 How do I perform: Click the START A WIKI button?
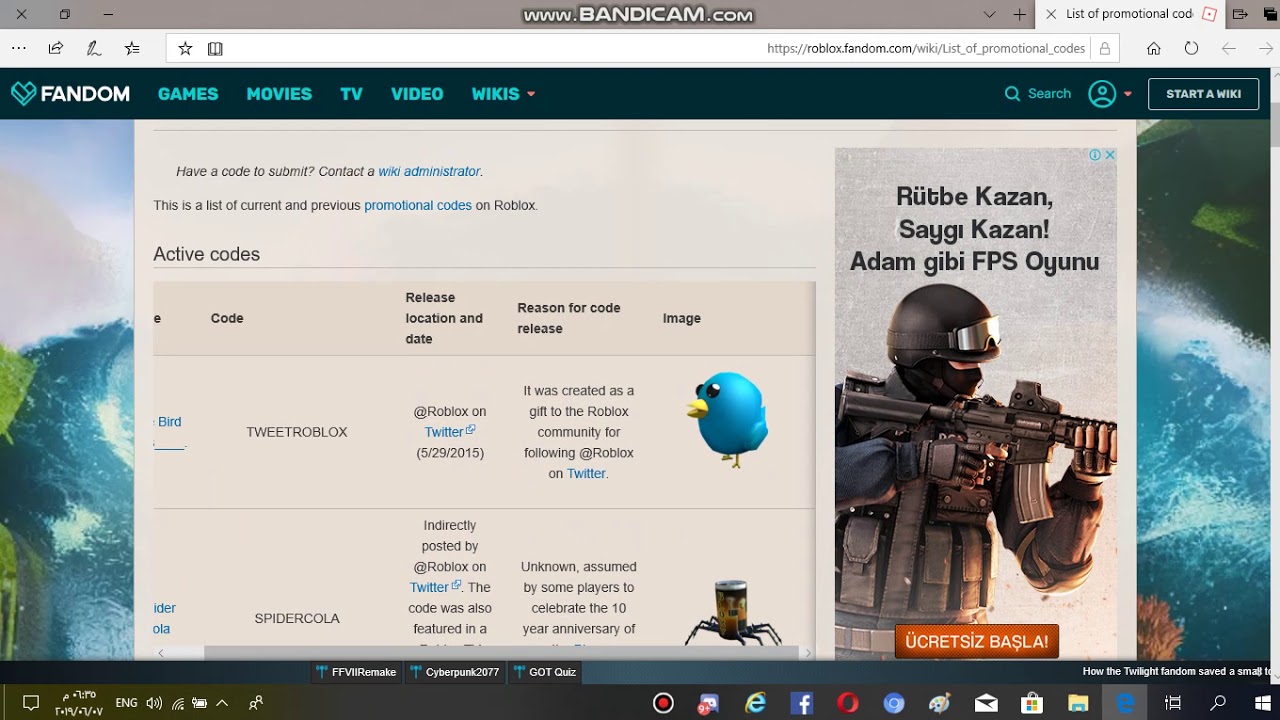point(1203,94)
